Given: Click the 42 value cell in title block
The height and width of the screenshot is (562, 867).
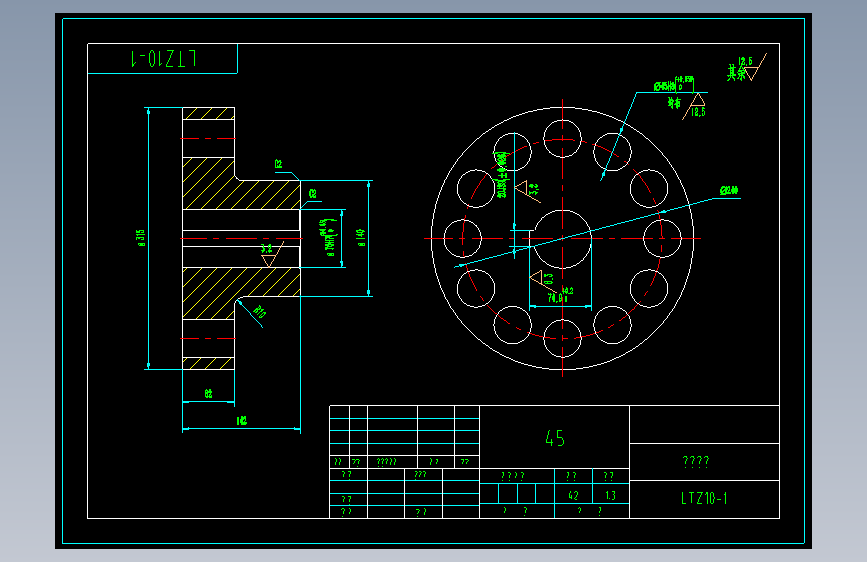Looking at the screenshot, I should 573,496.
